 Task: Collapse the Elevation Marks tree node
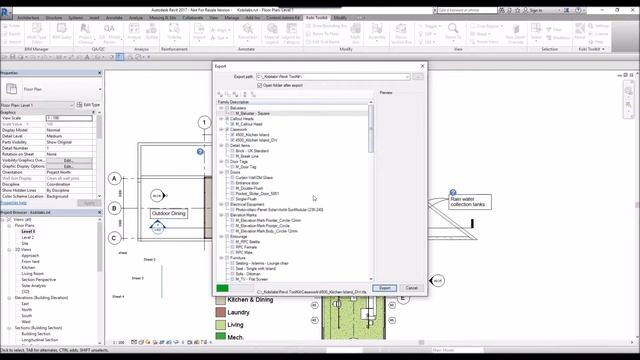point(221,215)
